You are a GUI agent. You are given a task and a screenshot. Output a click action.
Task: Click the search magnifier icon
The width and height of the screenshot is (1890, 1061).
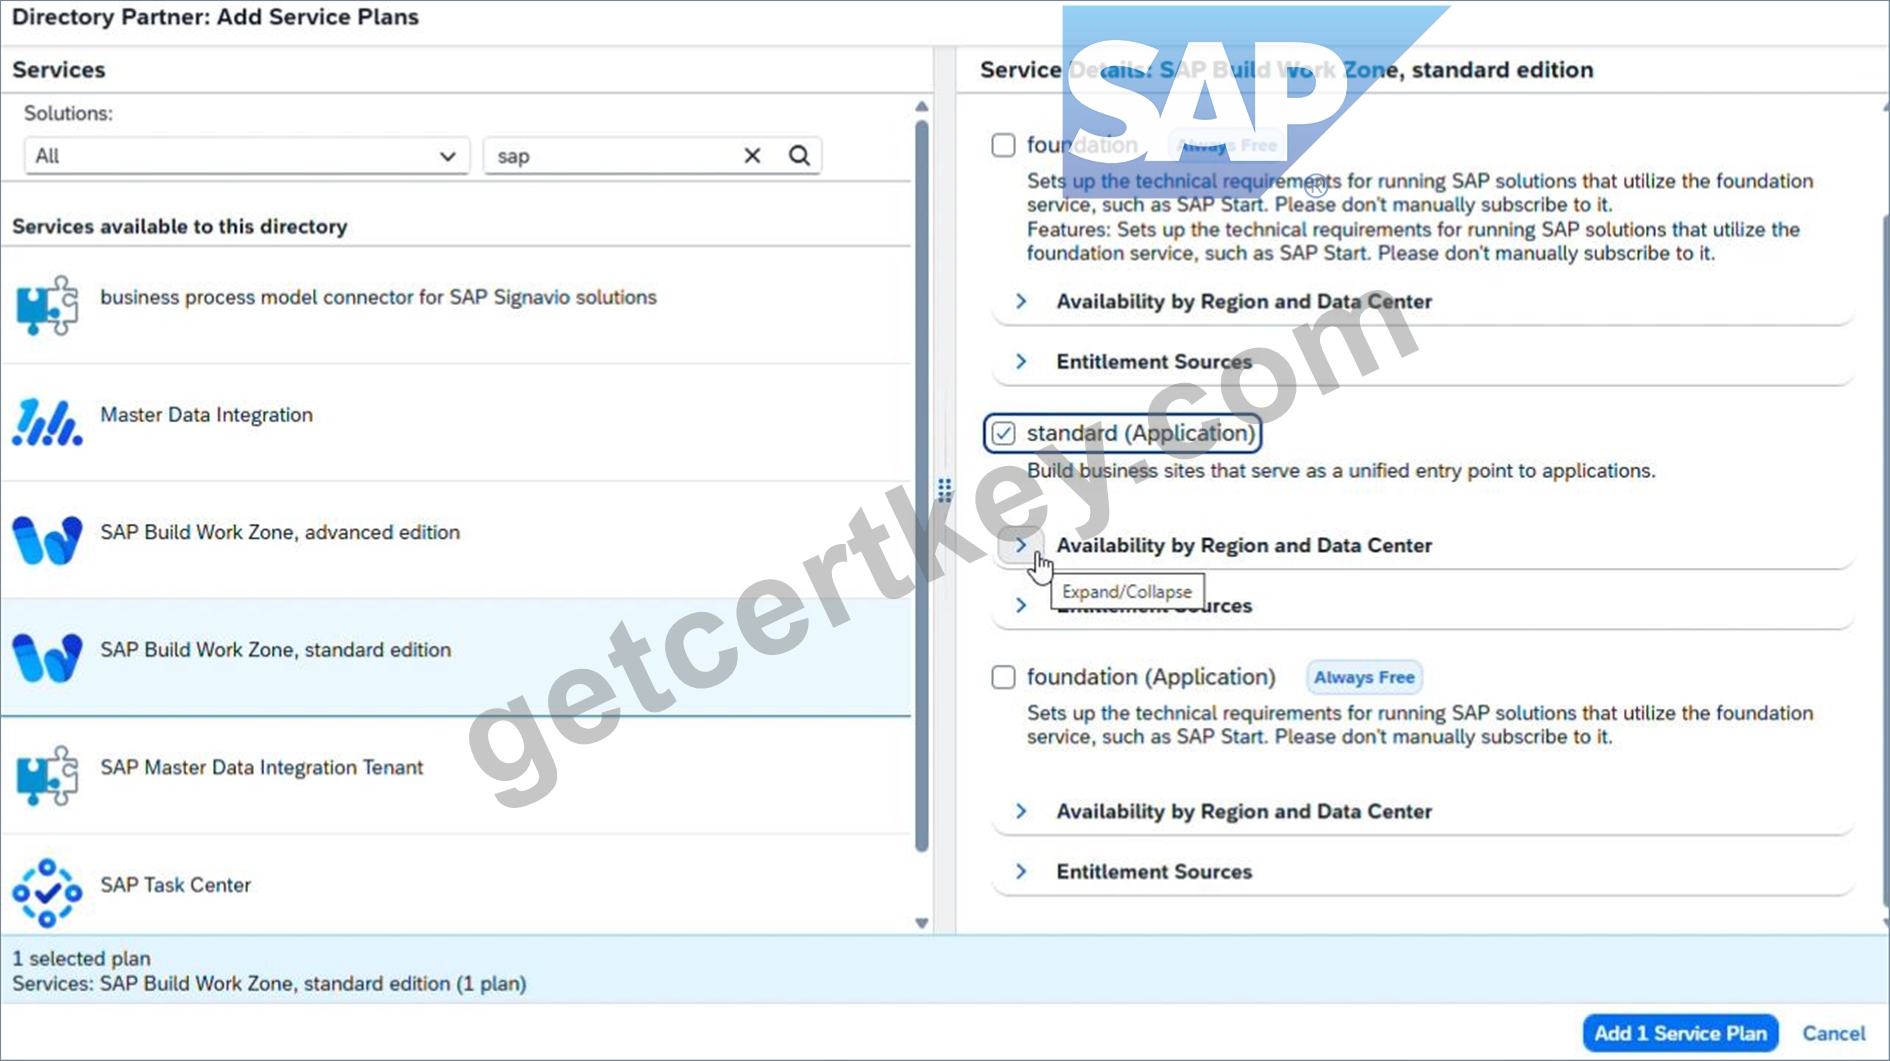799,156
